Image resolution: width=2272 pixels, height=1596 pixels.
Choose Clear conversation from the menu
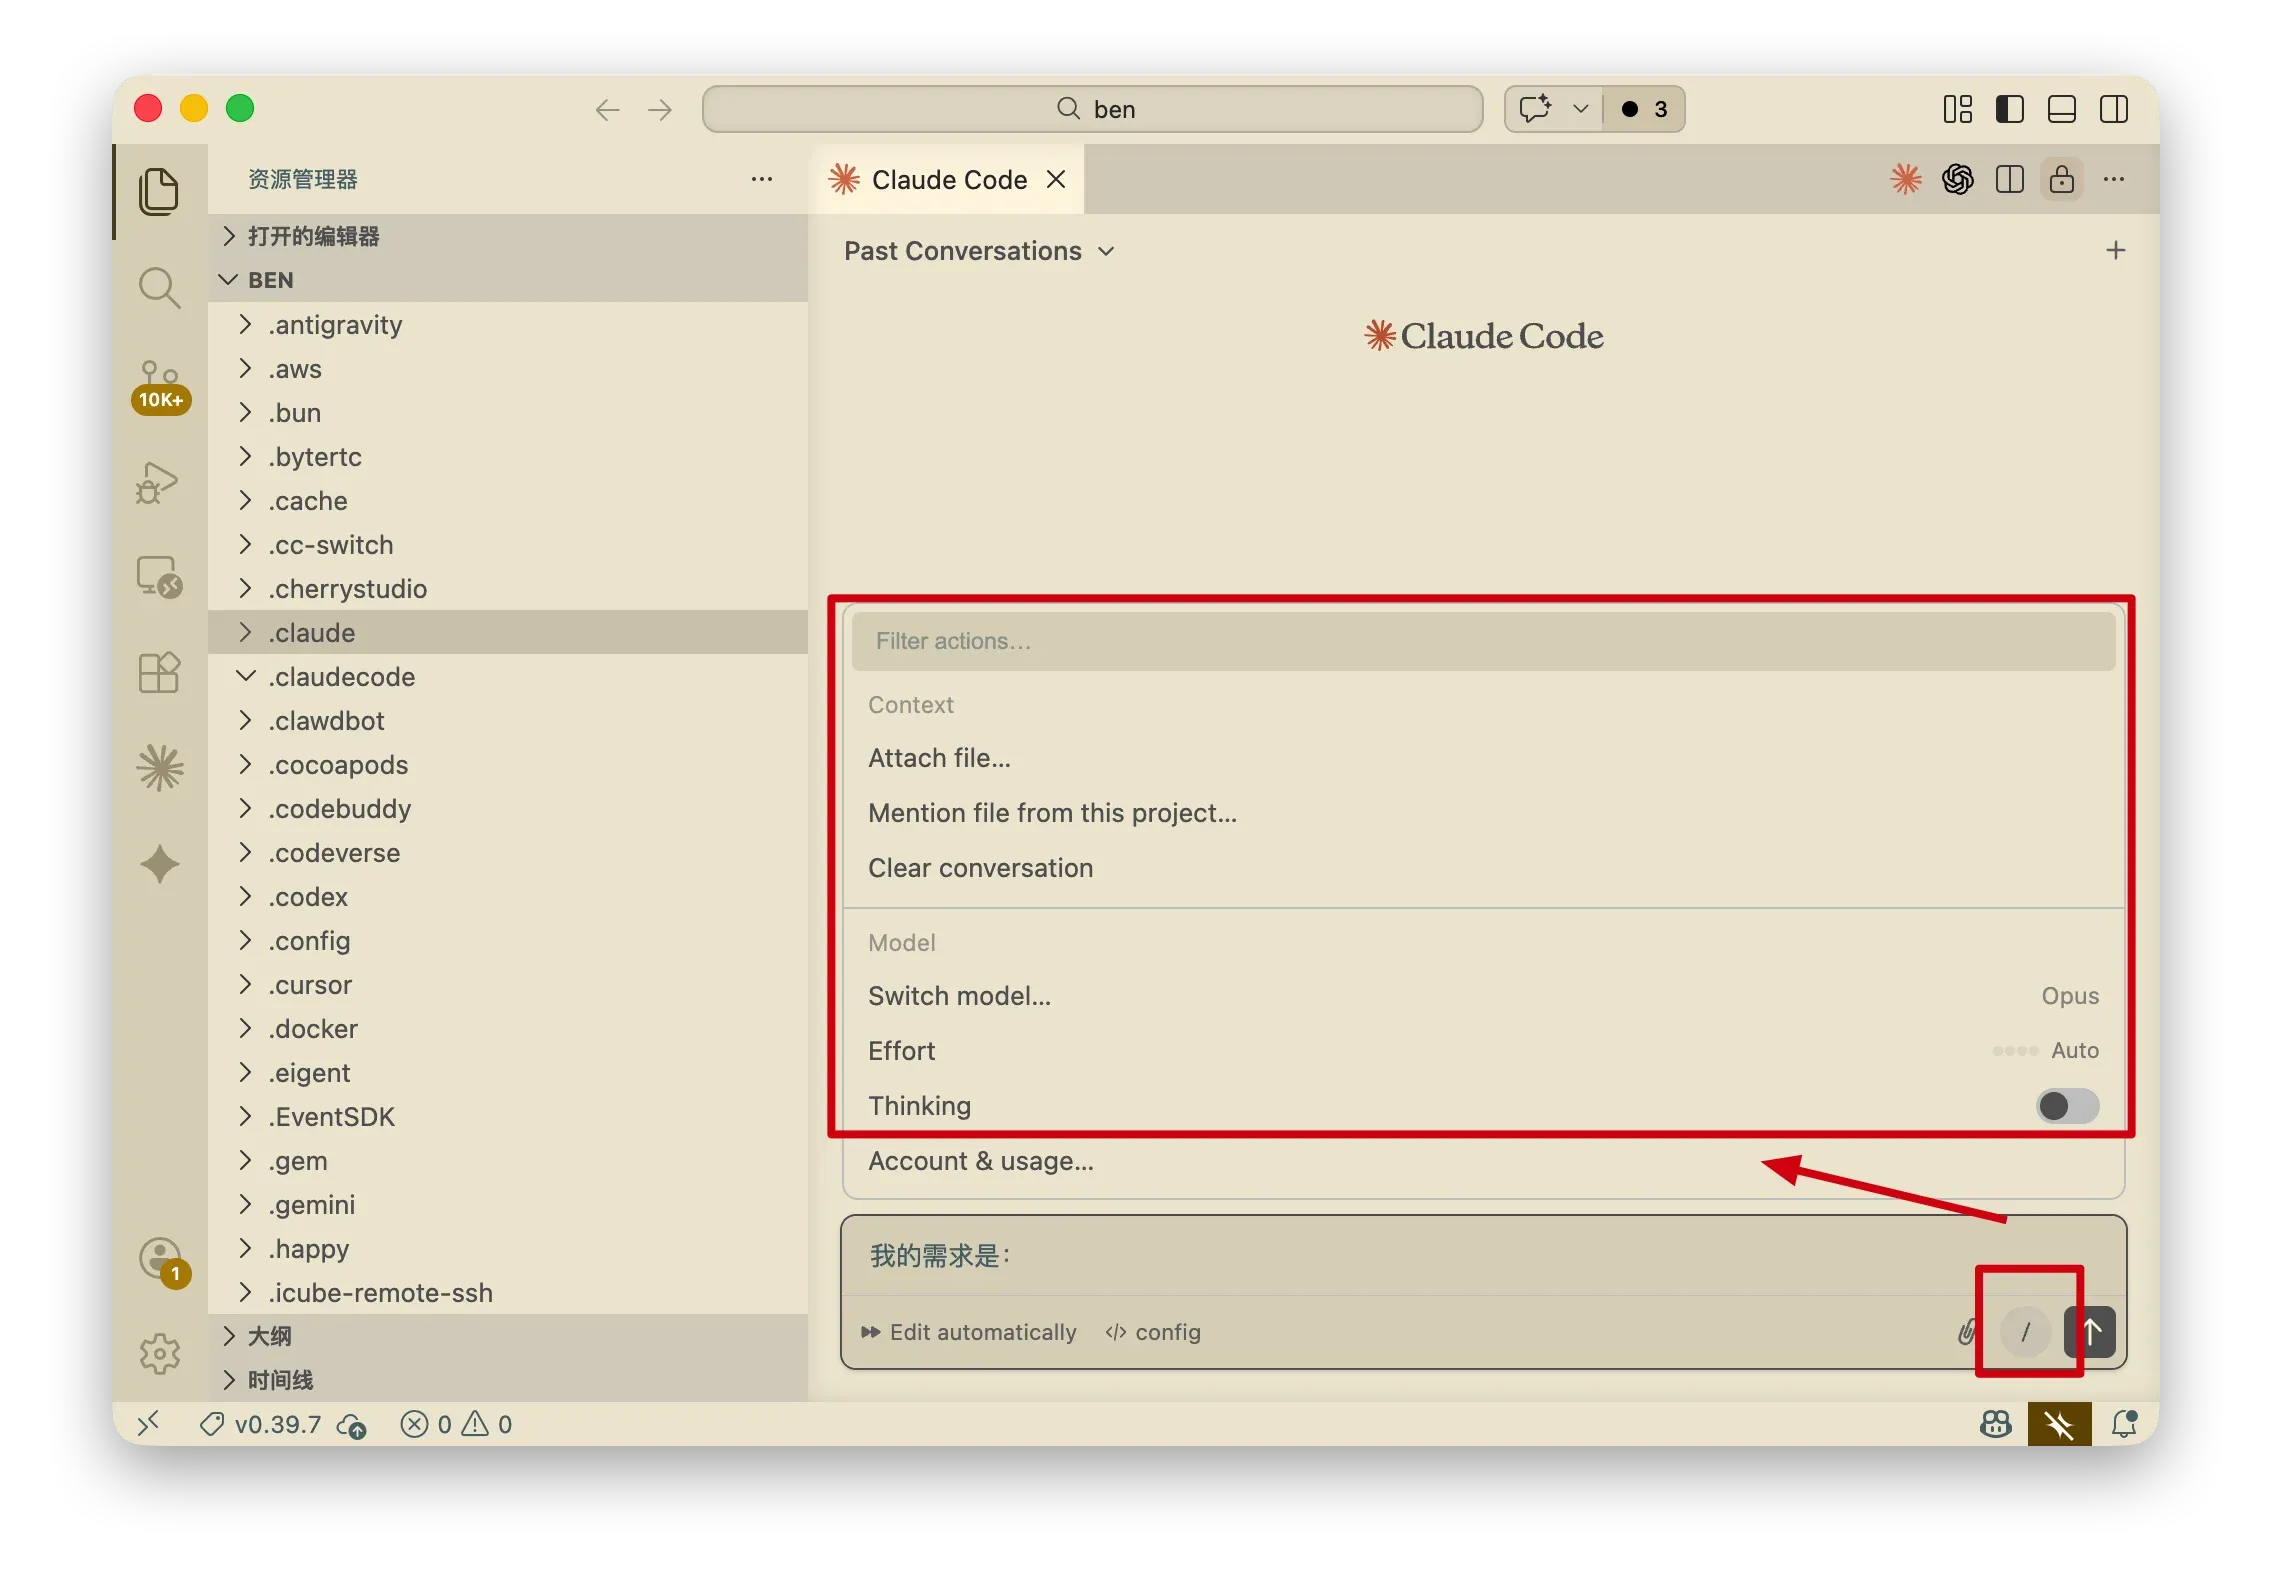click(1484, 868)
